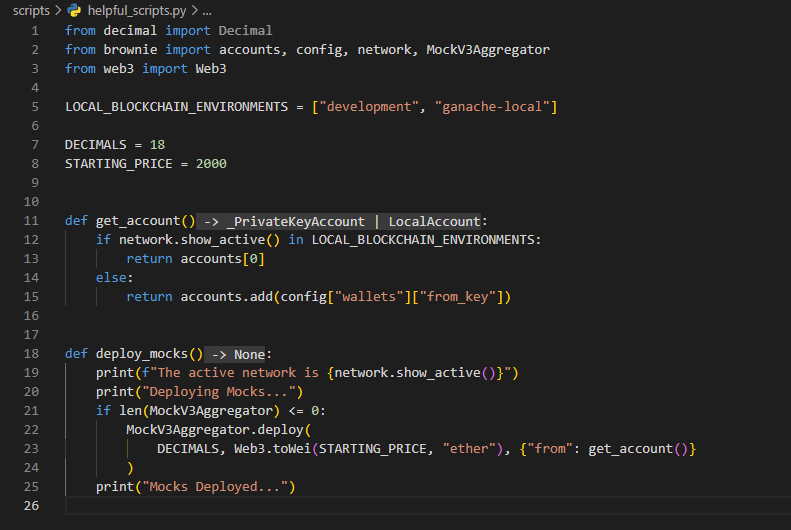This screenshot has width=791, height=530.
Task: Click LOCAL_BLOCKCHAIN_ENVIRONMENTS variable on line 5
Action: (176, 107)
